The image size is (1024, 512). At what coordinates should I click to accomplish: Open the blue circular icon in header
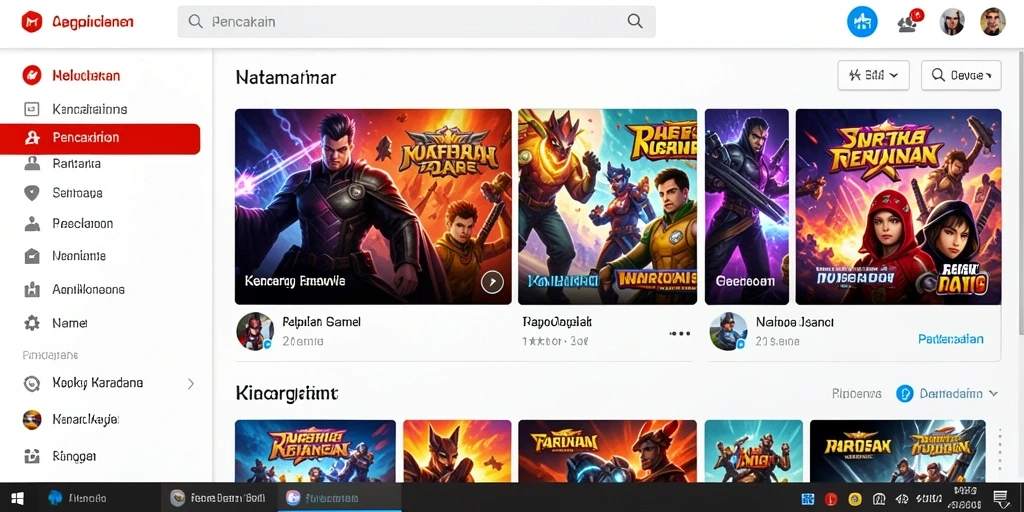click(x=862, y=22)
